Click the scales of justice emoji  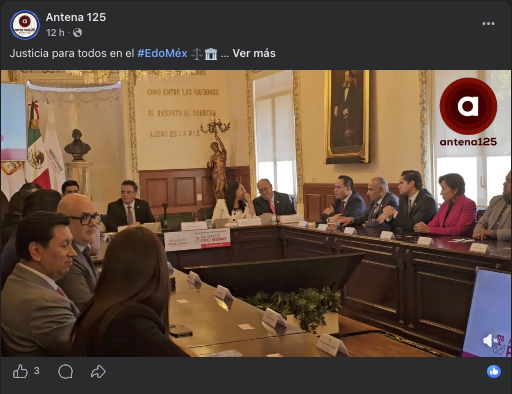tap(197, 54)
